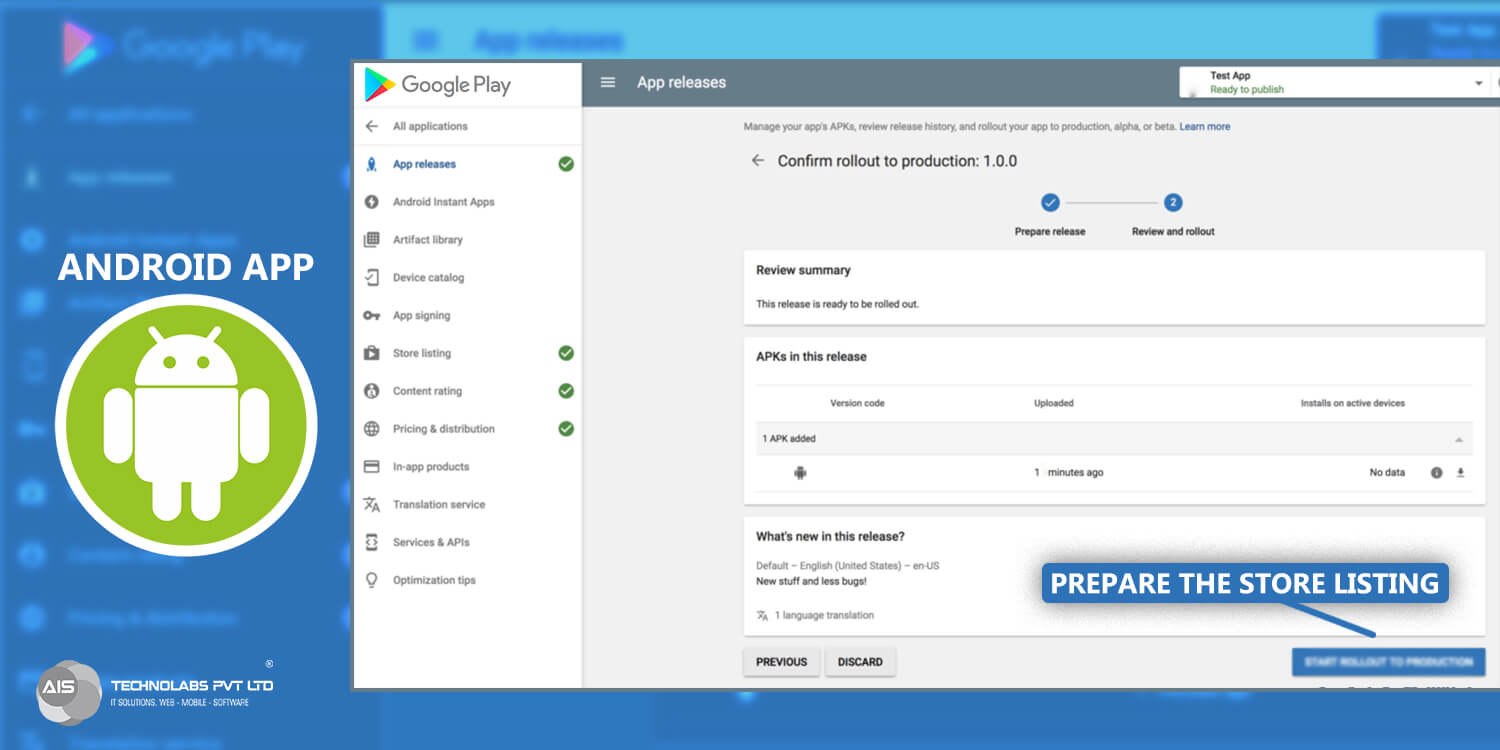Open Services & APIs page
This screenshot has width=1500, height=750.
click(431, 542)
